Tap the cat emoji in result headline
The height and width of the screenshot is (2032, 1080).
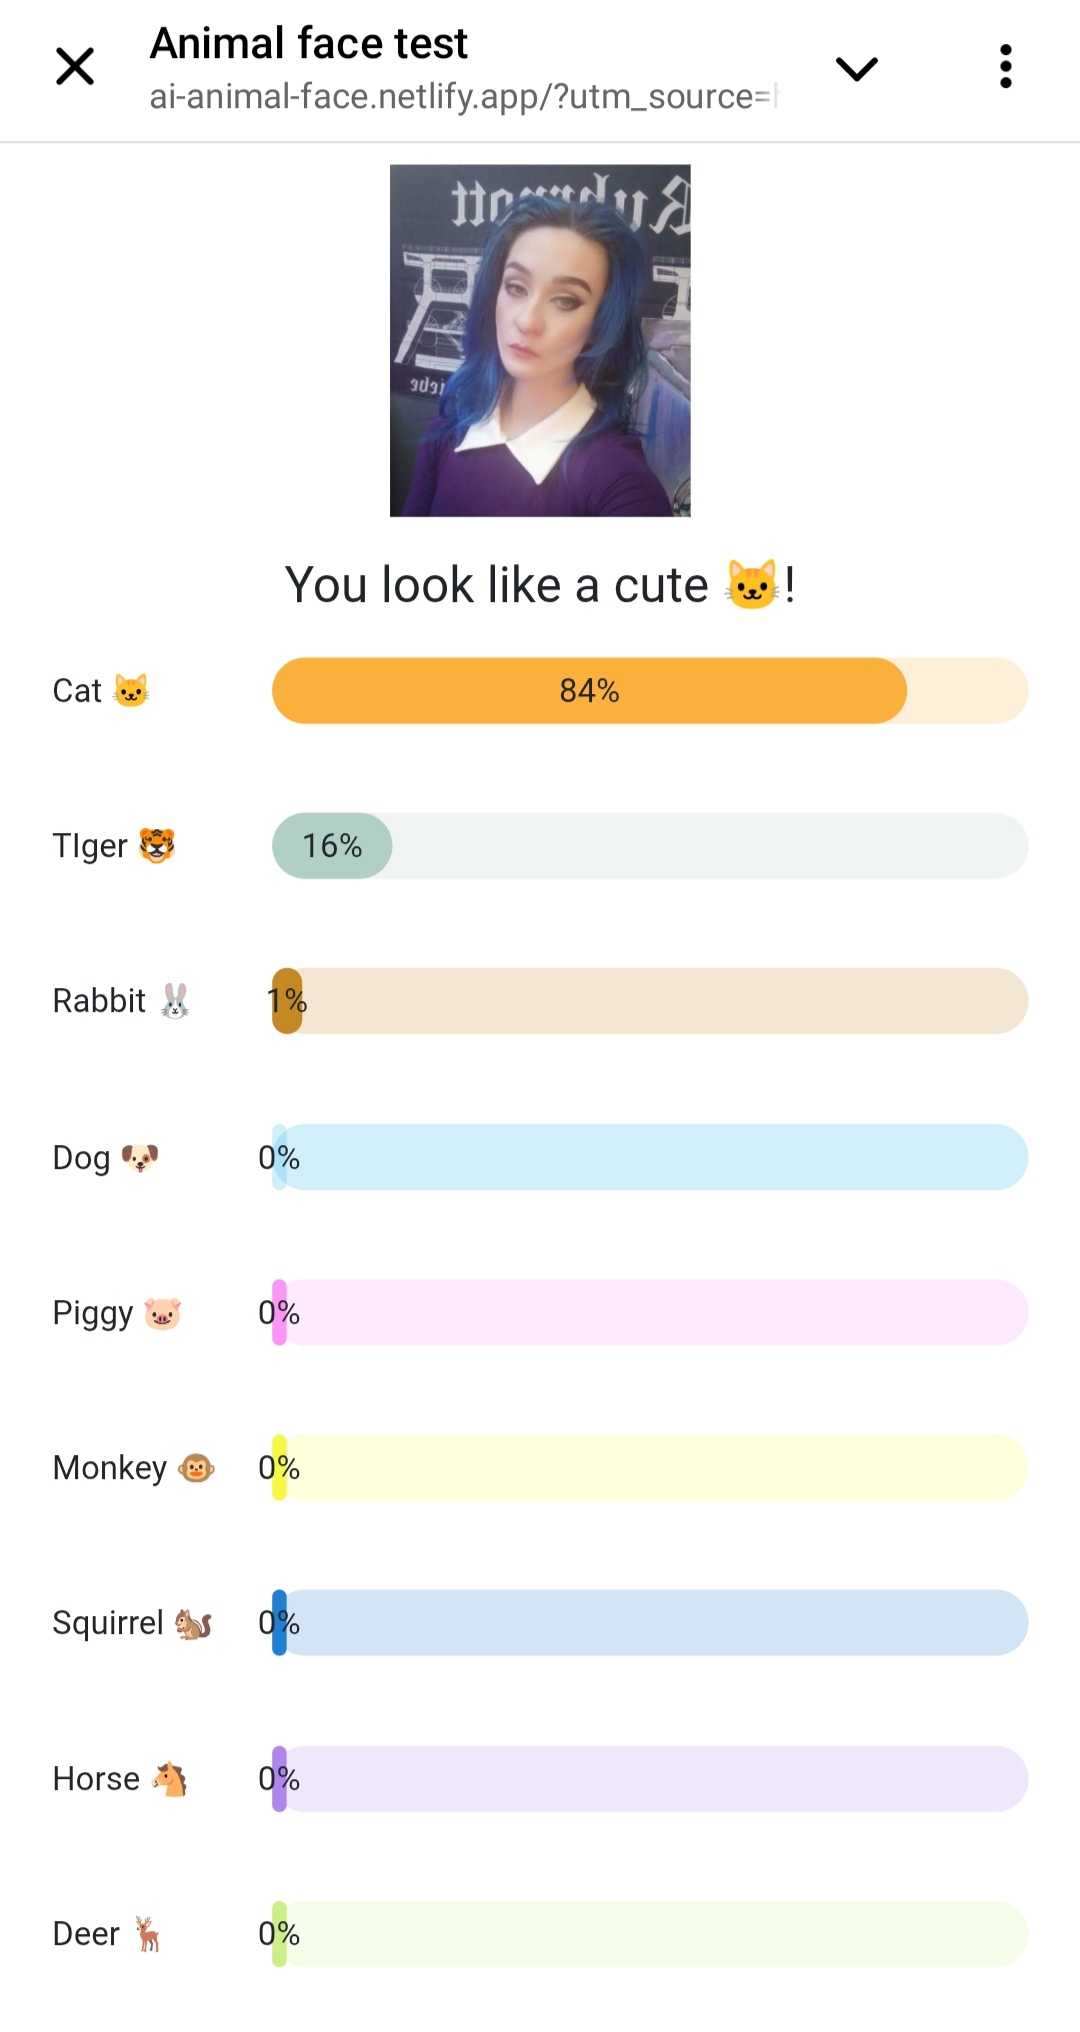pos(752,585)
